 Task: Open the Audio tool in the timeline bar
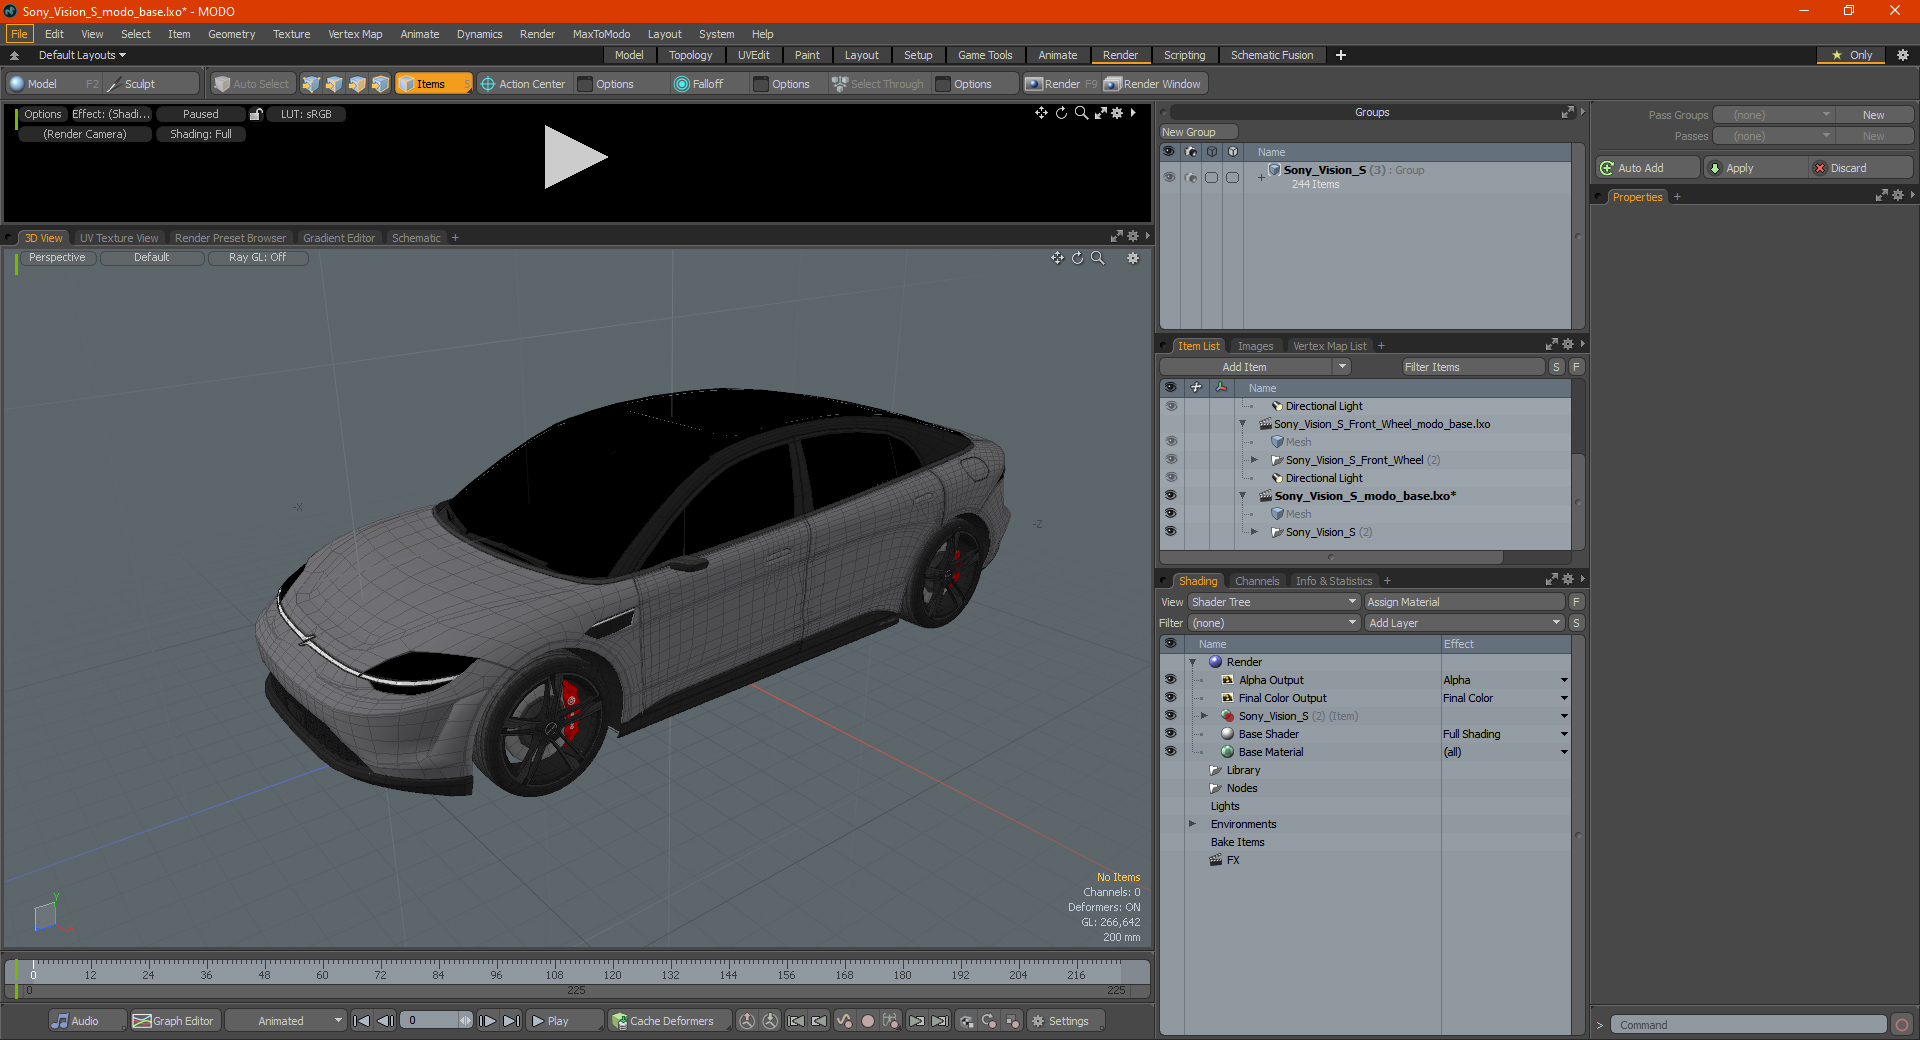pyautogui.click(x=87, y=1021)
